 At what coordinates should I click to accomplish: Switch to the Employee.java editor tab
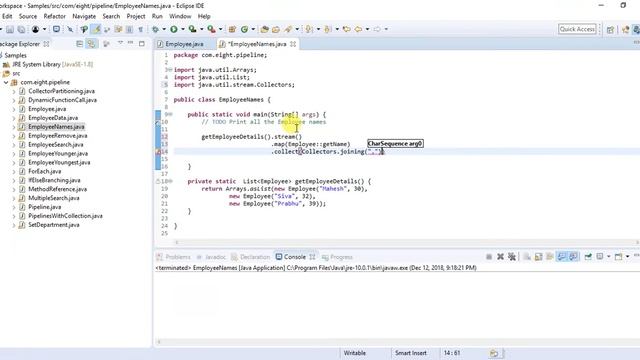[184, 44]
